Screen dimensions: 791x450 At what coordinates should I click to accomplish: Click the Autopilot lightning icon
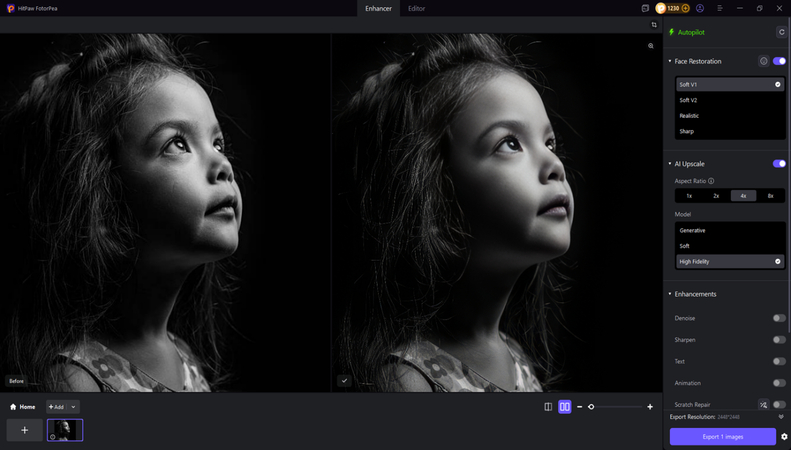point(671,32)
